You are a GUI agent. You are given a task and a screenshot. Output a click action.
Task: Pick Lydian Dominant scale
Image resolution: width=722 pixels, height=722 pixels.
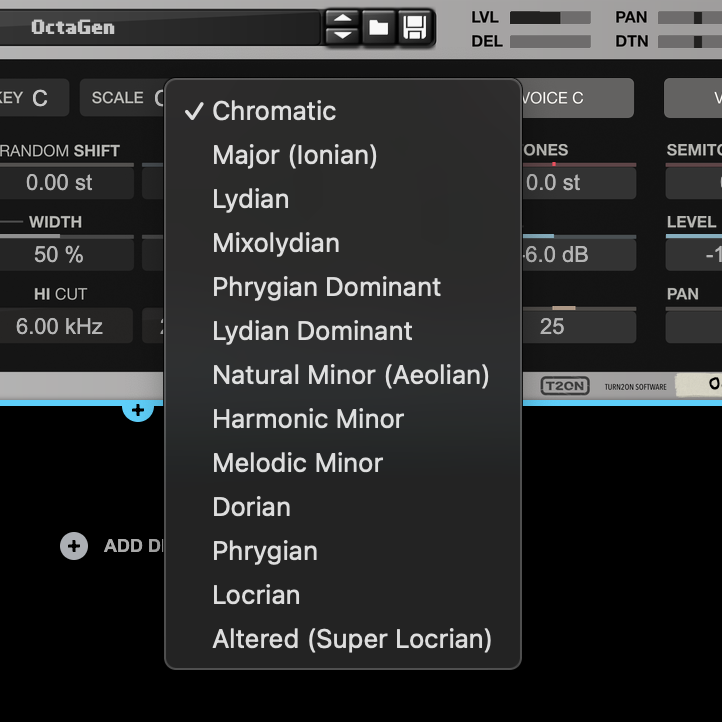click(x=343, y=331)
